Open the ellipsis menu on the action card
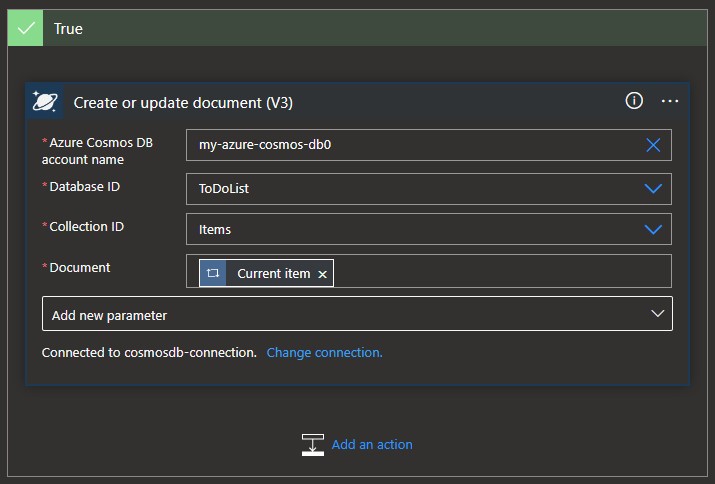The width and height of the screenshot is (715, 484). tap(670, 101)
